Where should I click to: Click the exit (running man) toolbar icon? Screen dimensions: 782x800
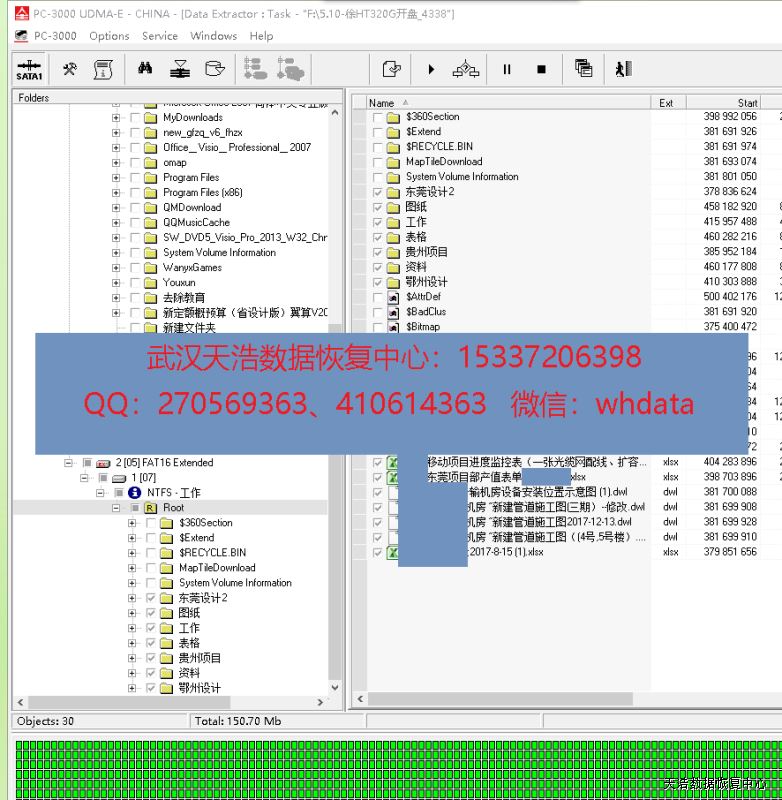tap(624, 69)
